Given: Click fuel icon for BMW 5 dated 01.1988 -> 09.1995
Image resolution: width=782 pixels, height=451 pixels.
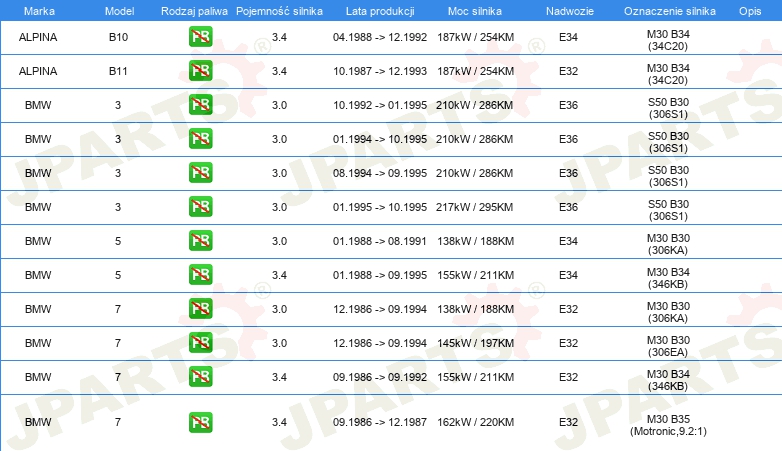Looking at the screenshot, I should [x=200, y=274].
